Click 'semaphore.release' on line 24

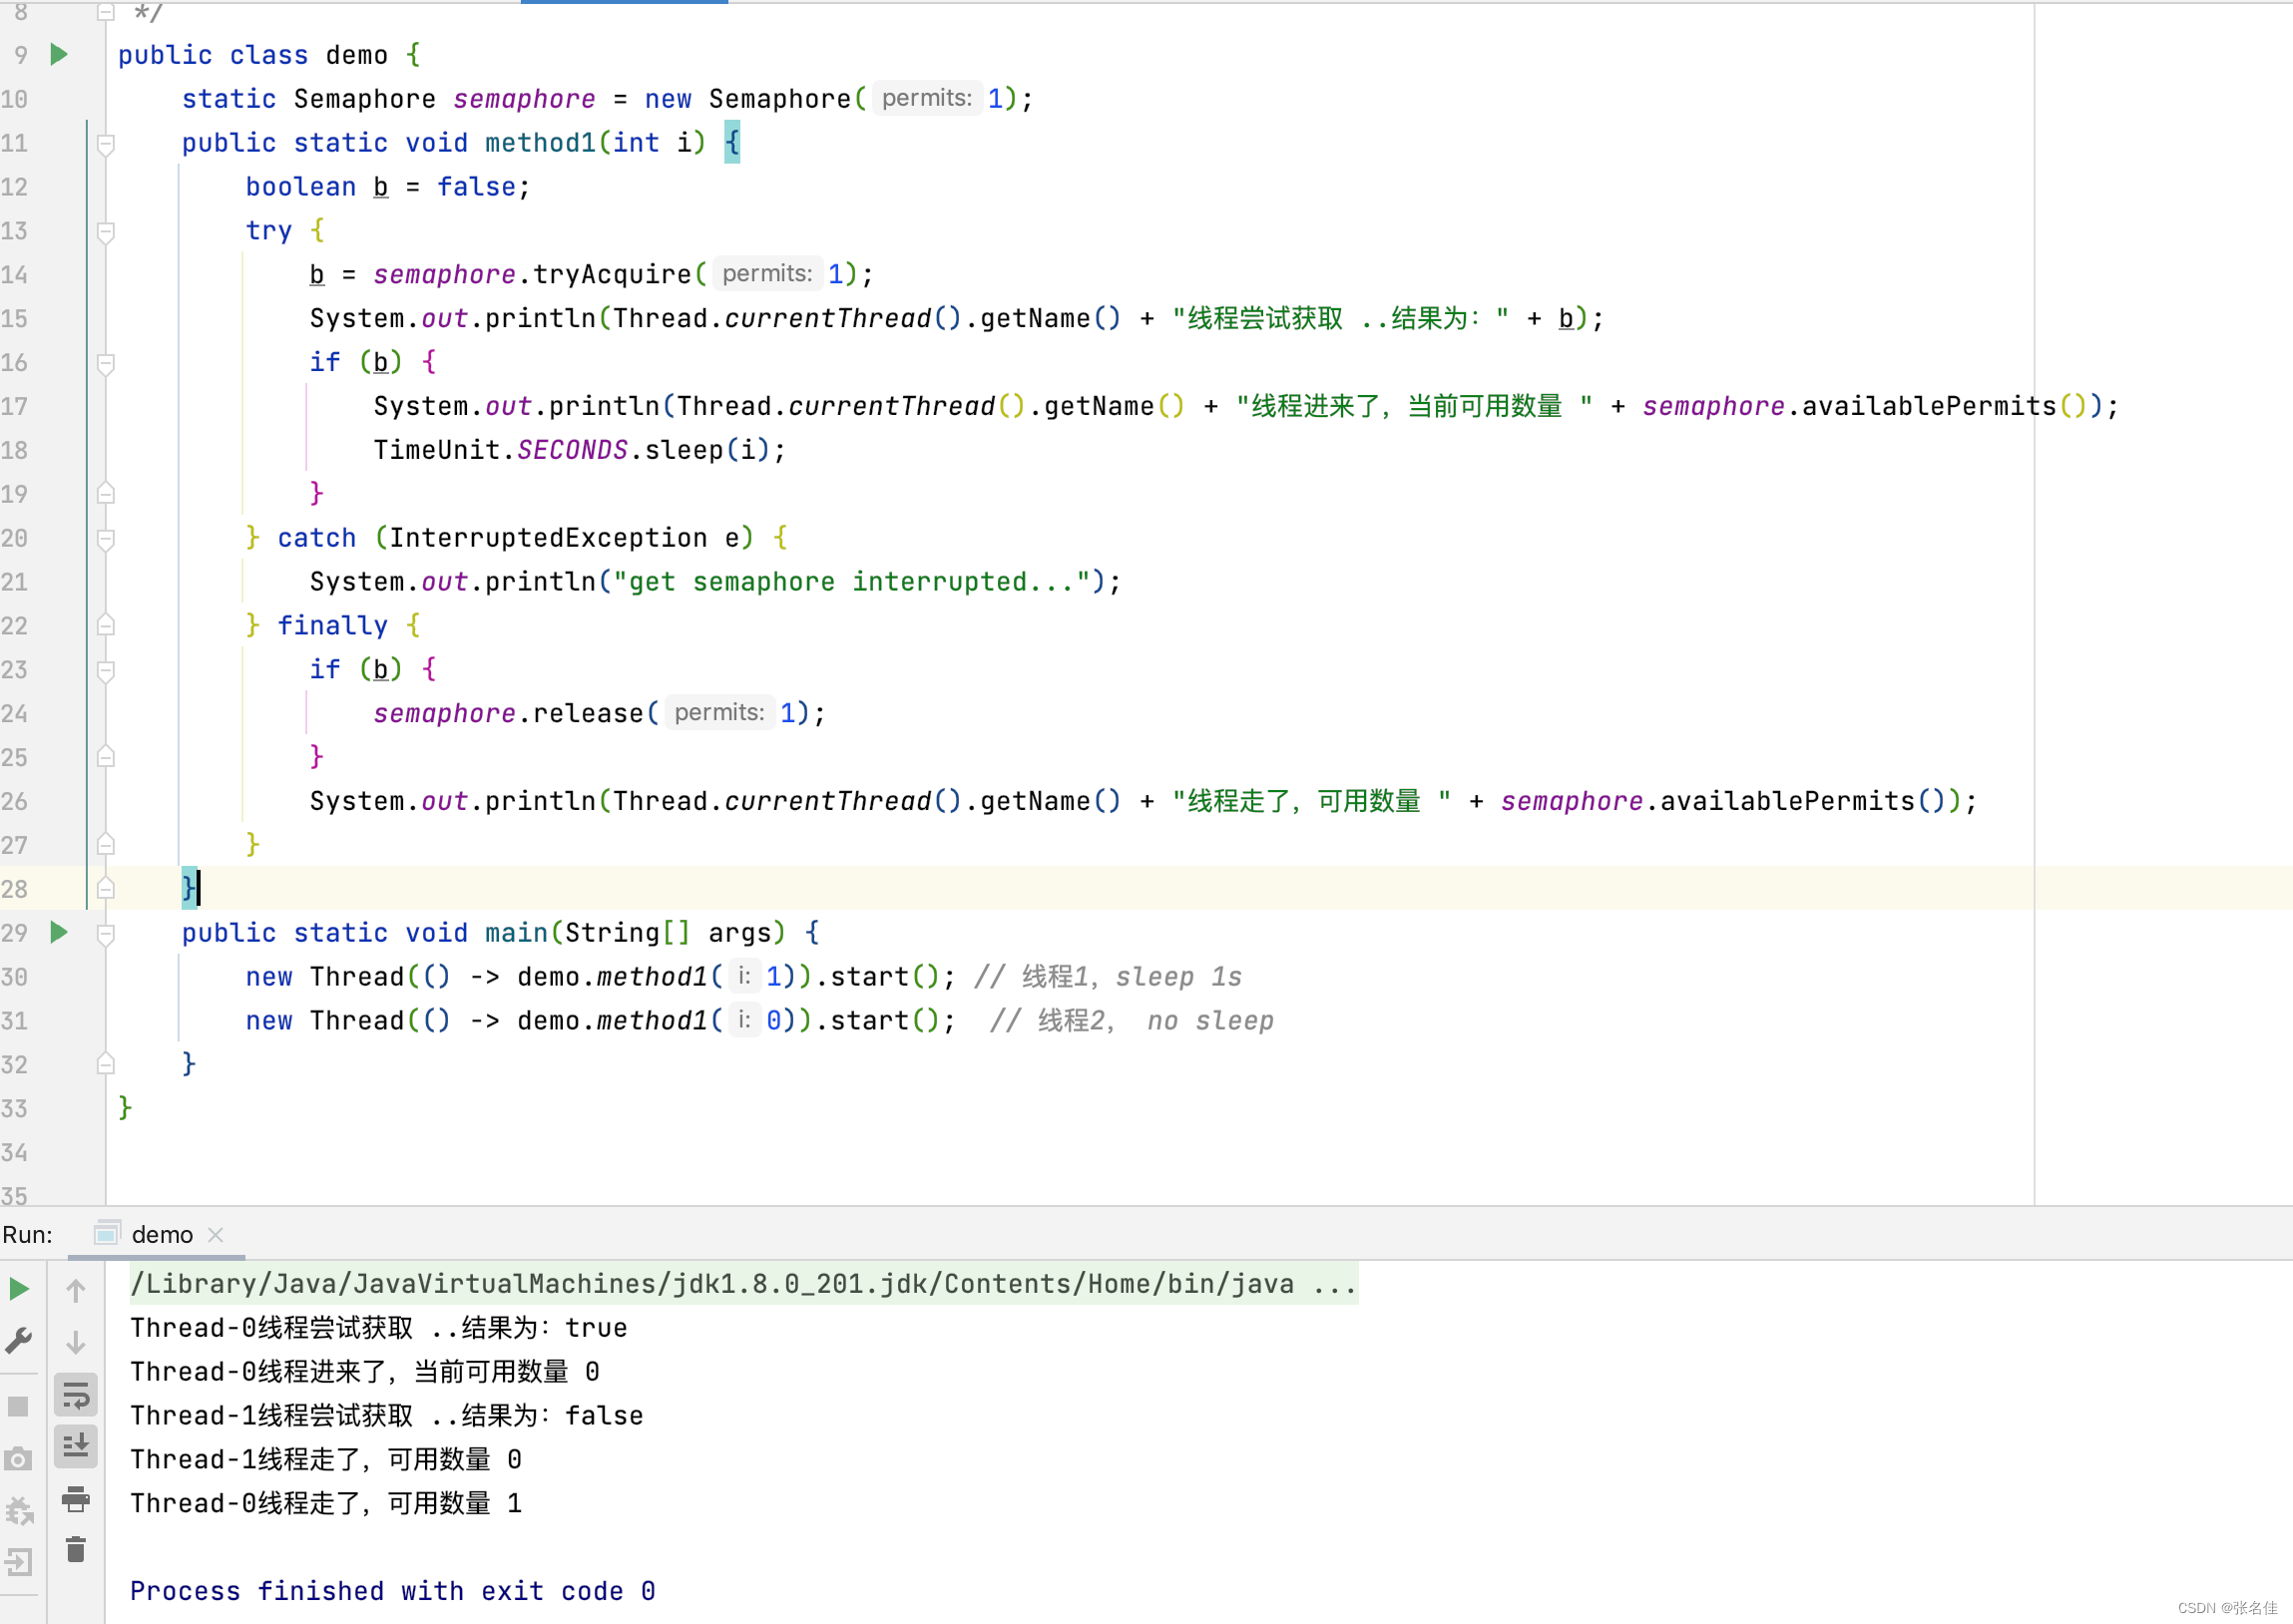[509, 713]
